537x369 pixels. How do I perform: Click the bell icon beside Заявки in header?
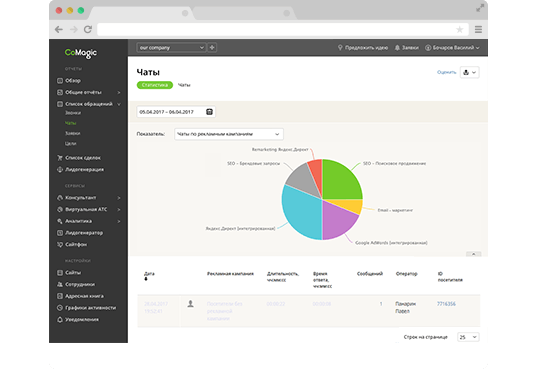point(397,48)
